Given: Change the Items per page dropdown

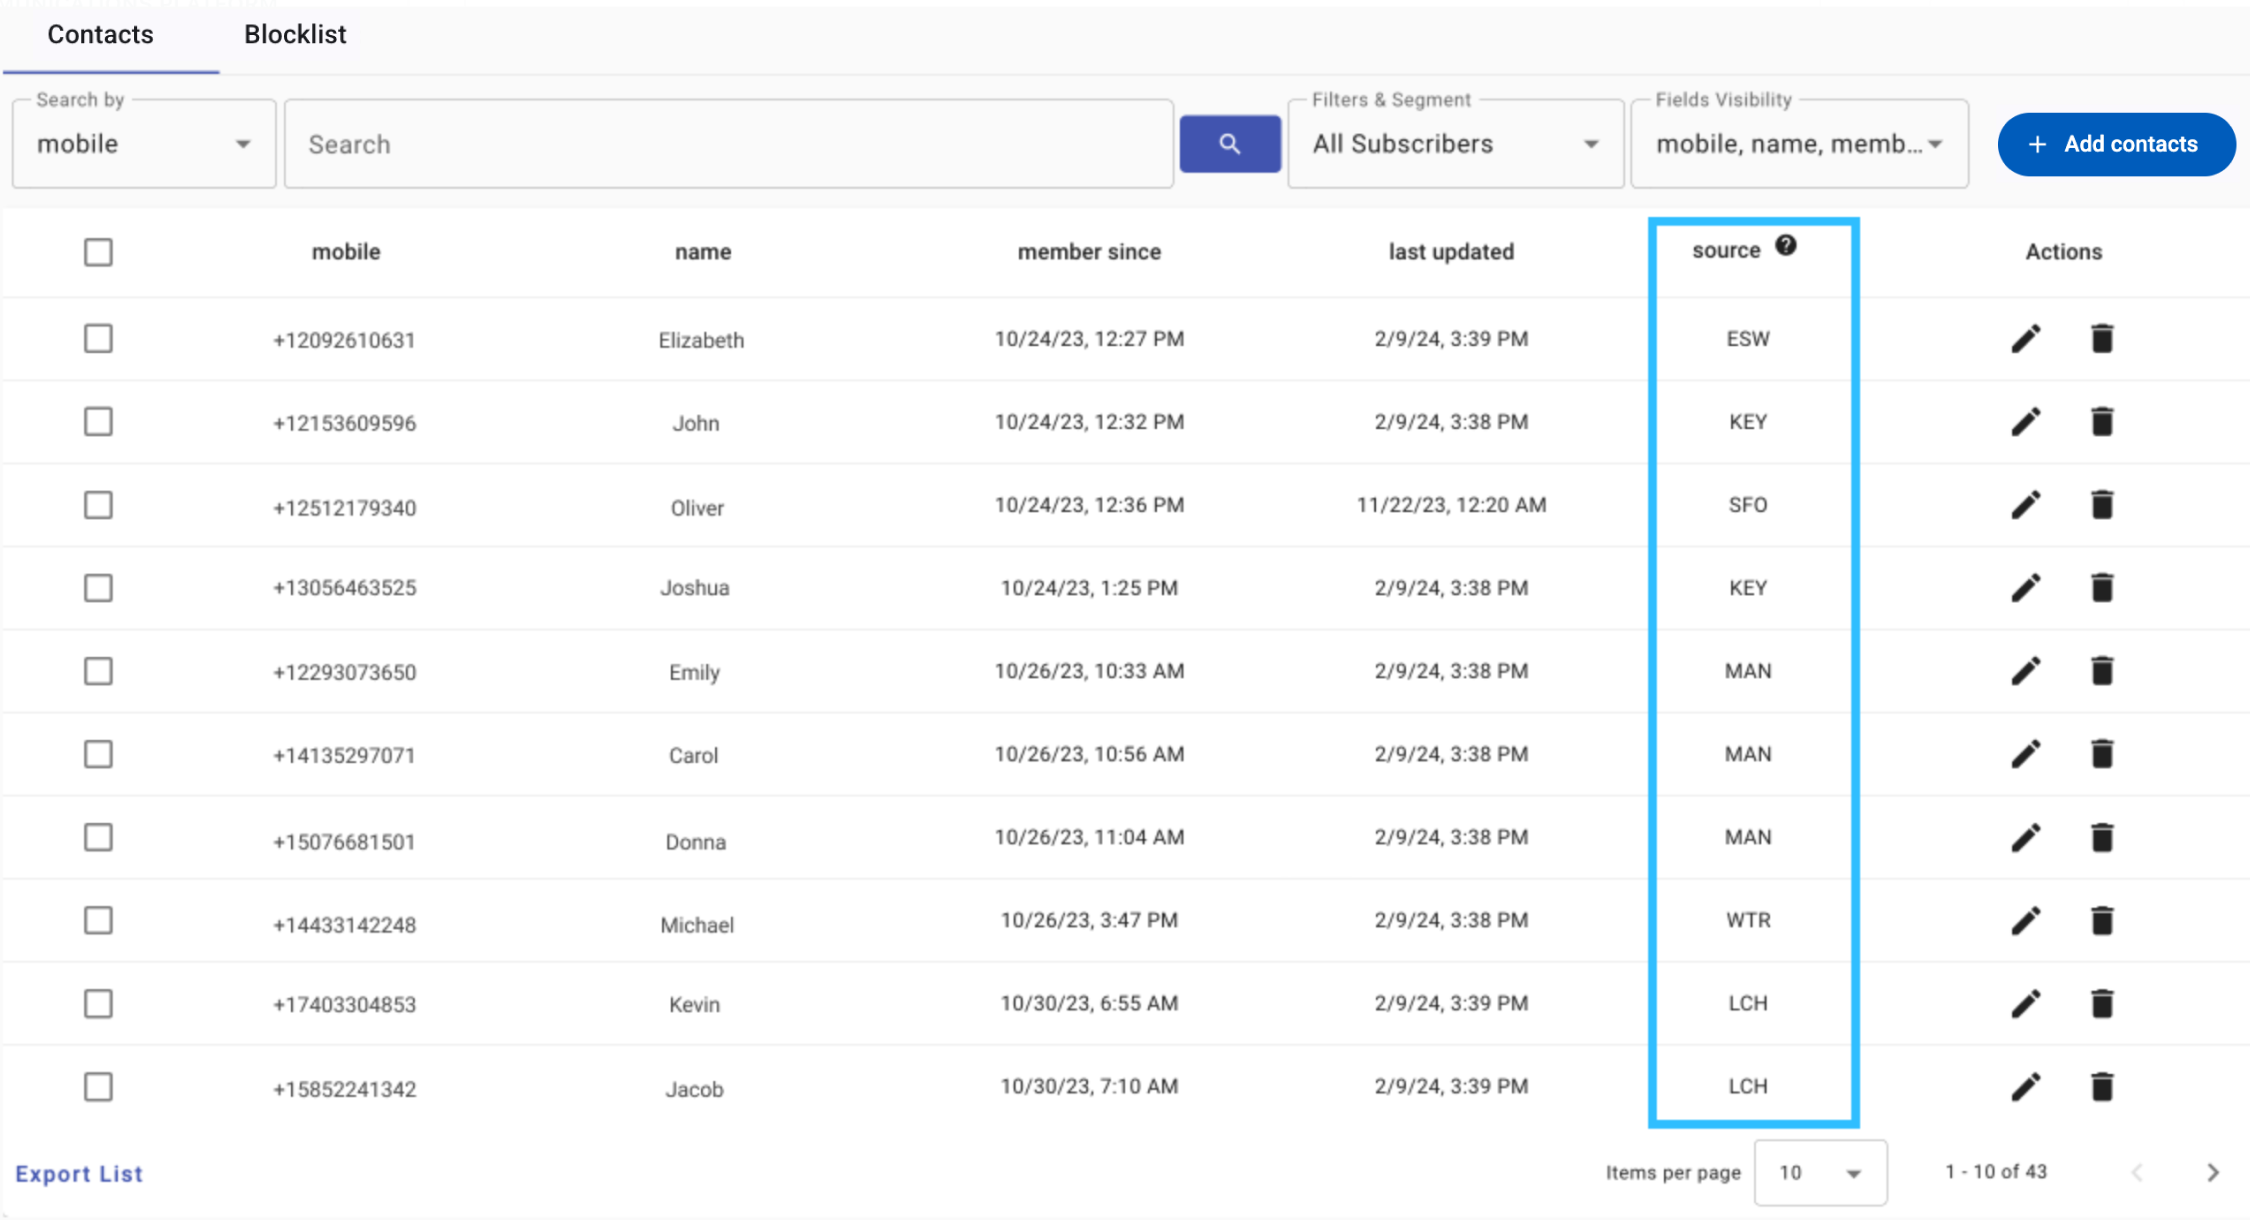Looking at the screenshot, I should click(x=1820, y=1172).
